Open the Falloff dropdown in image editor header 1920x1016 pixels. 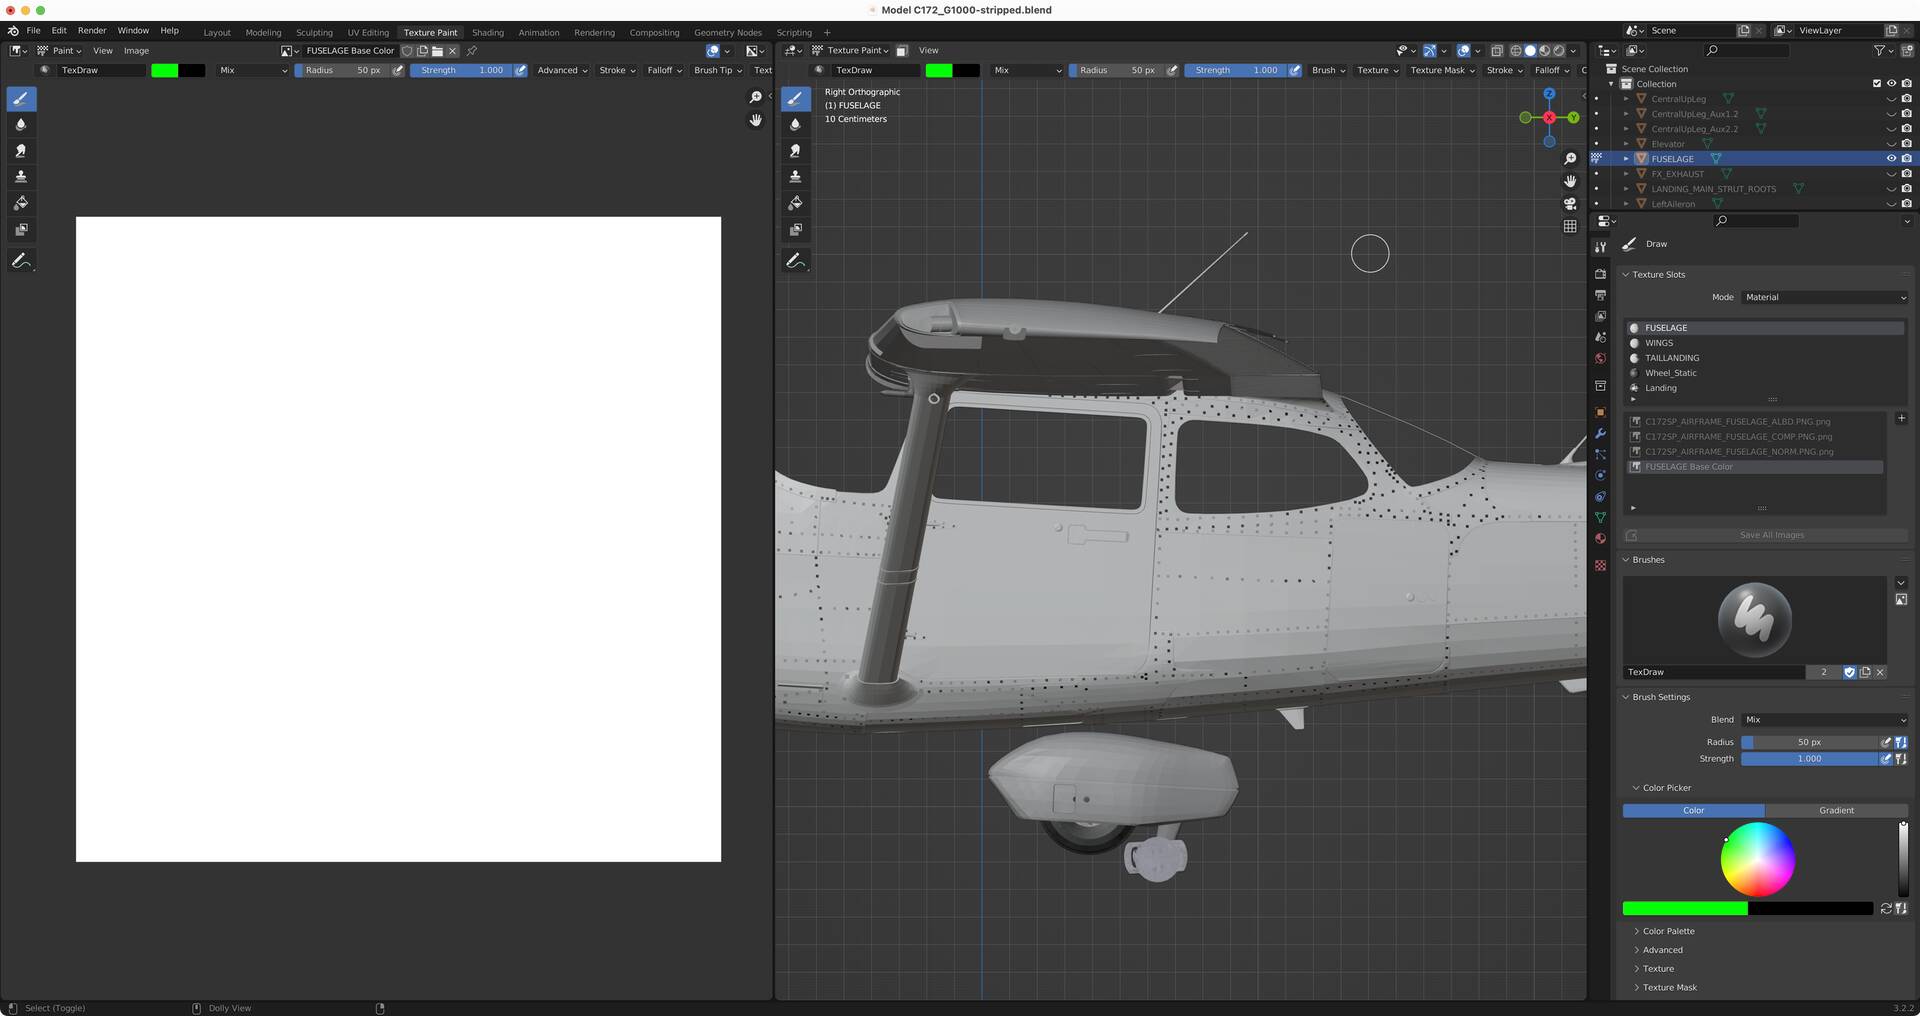coord(664,71)
